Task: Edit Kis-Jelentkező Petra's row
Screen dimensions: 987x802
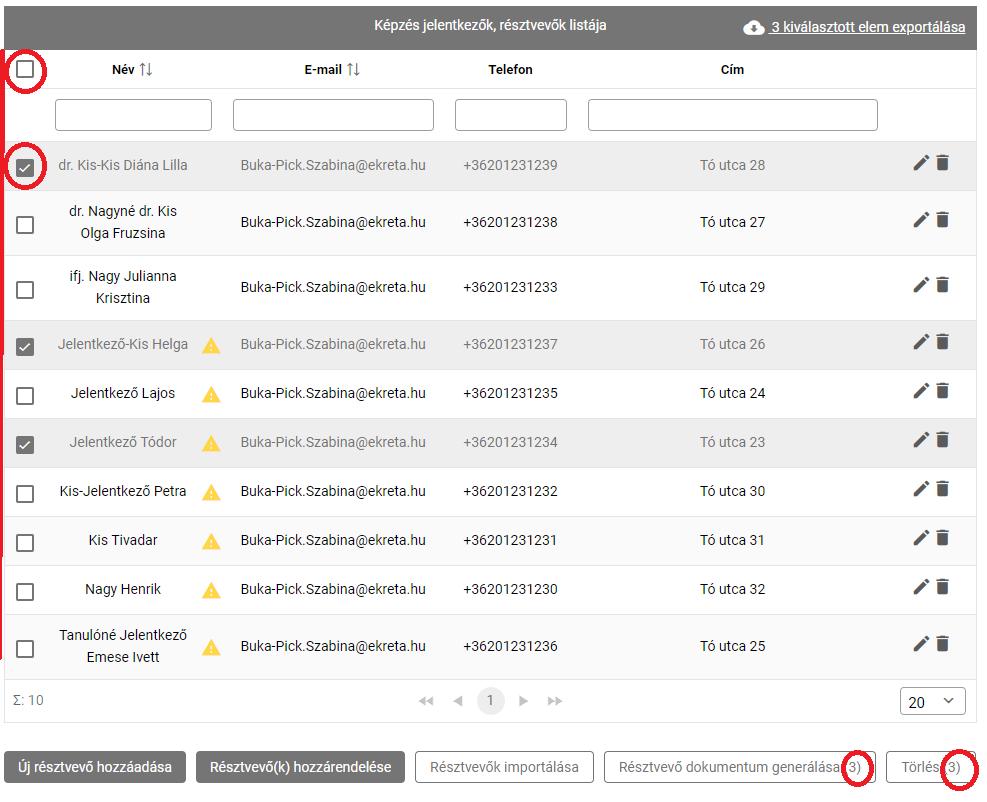Action: [921, 489]
